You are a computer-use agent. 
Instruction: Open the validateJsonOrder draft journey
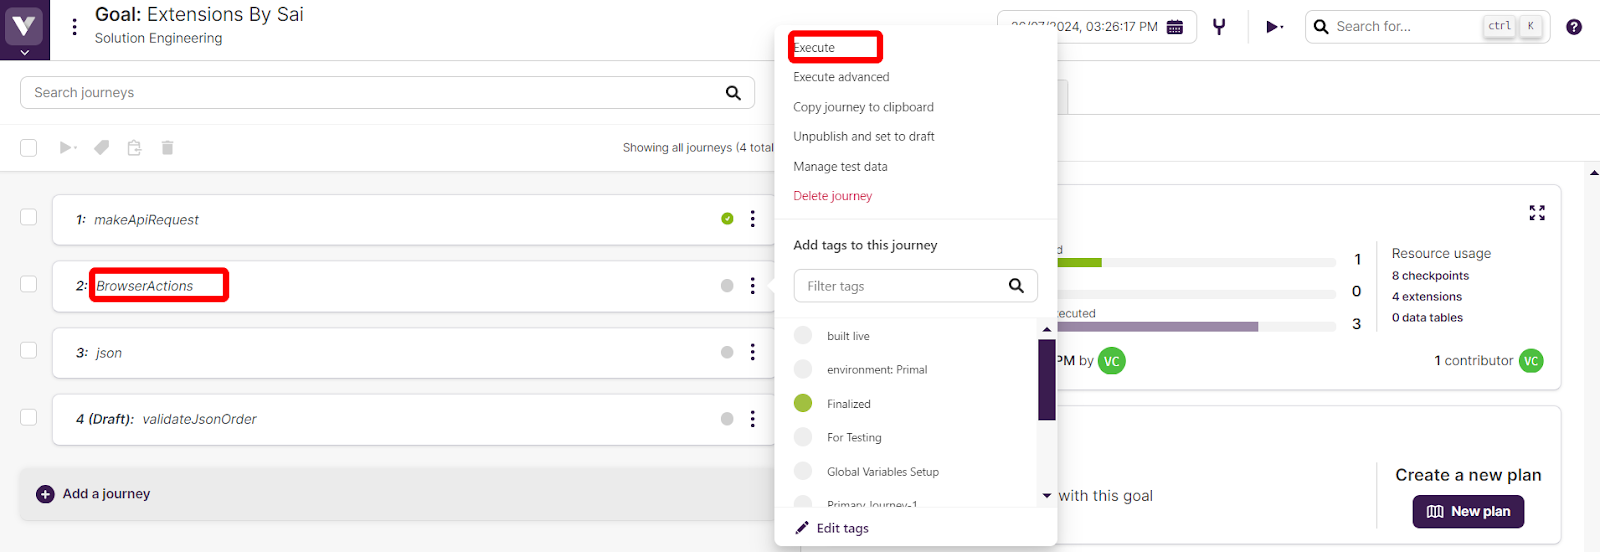pos(199,419)
